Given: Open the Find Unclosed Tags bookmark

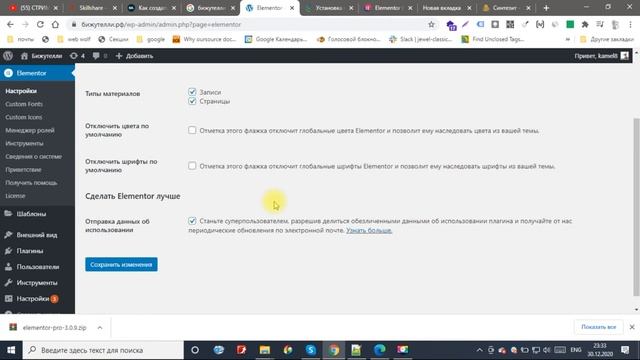Looking at the screenshot, I should click(493, 39).
